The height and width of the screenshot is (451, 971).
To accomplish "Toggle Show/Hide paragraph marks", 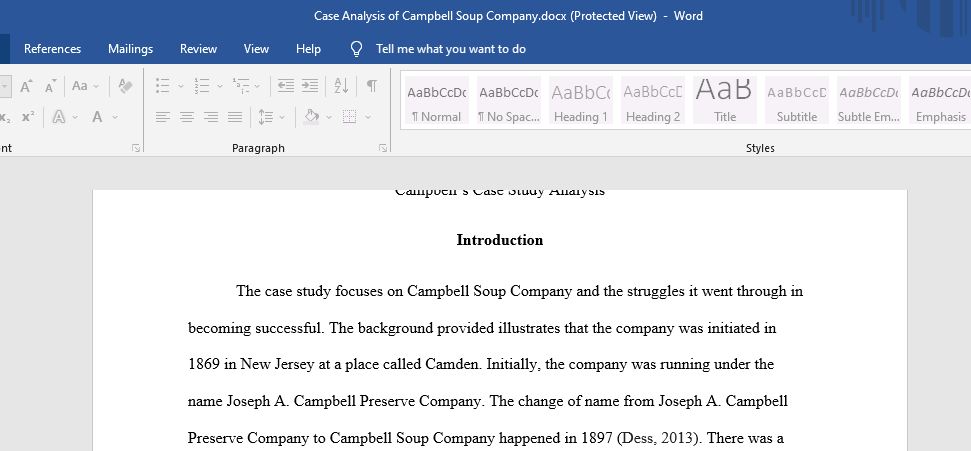I will tap(372, 85).
